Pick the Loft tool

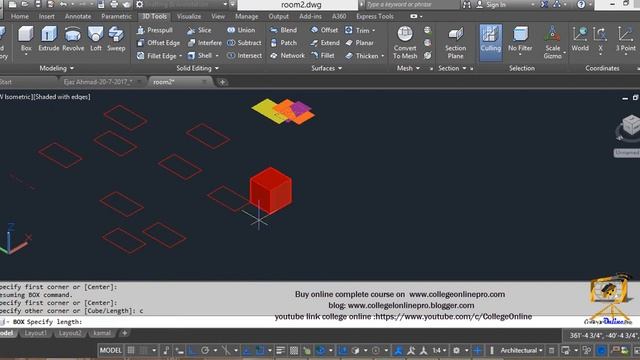(x=96, y=38)
